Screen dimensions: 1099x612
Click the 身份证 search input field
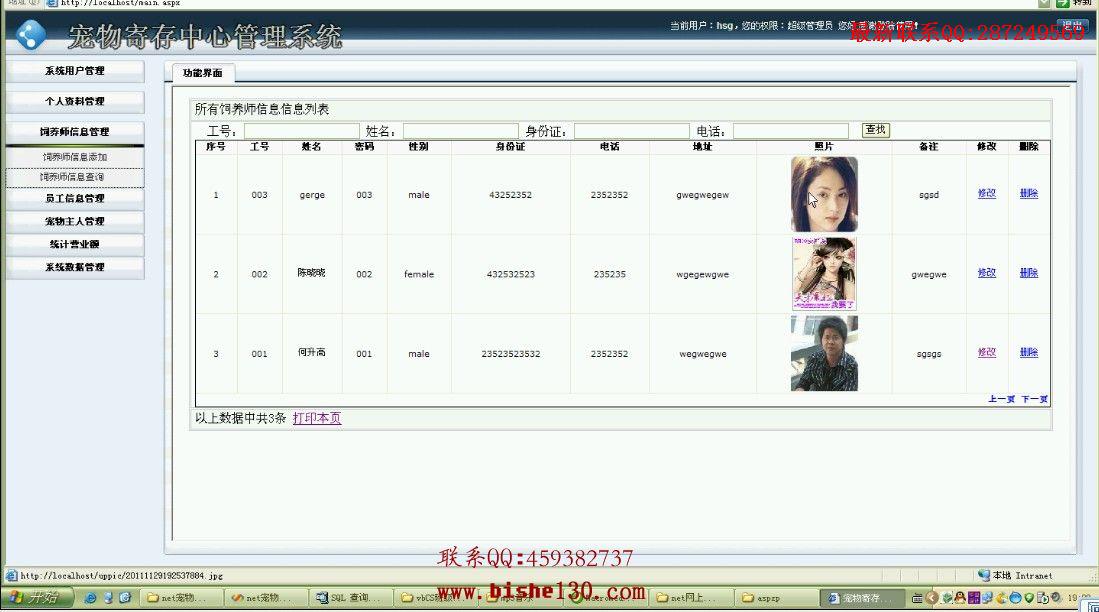pos(632,131)
